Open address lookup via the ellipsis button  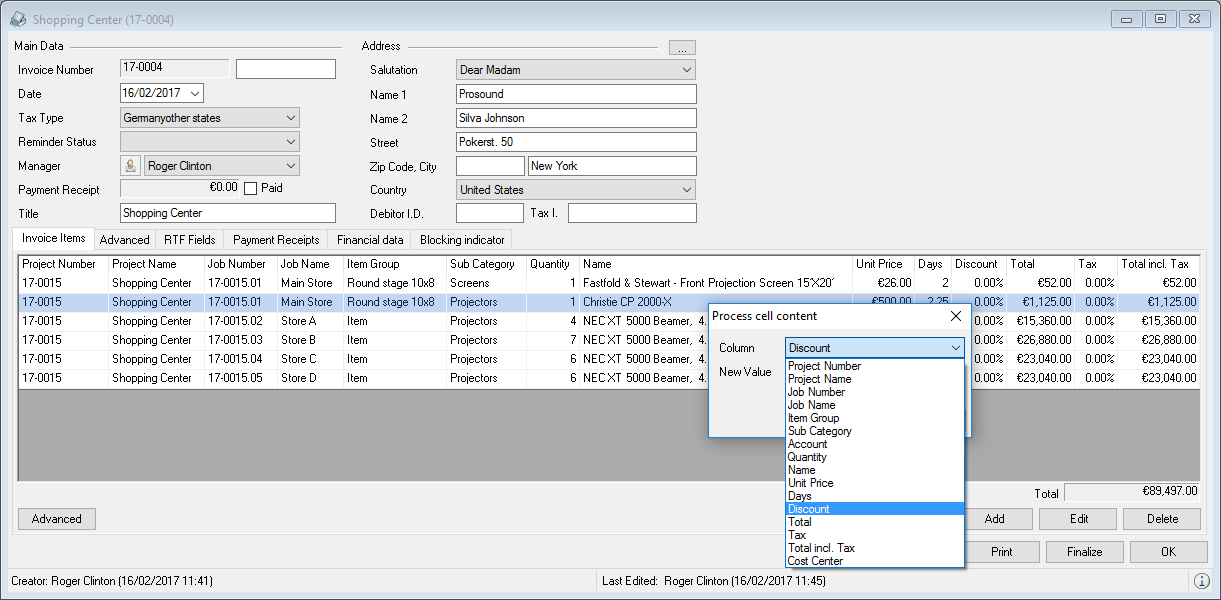tap(682, 47)
